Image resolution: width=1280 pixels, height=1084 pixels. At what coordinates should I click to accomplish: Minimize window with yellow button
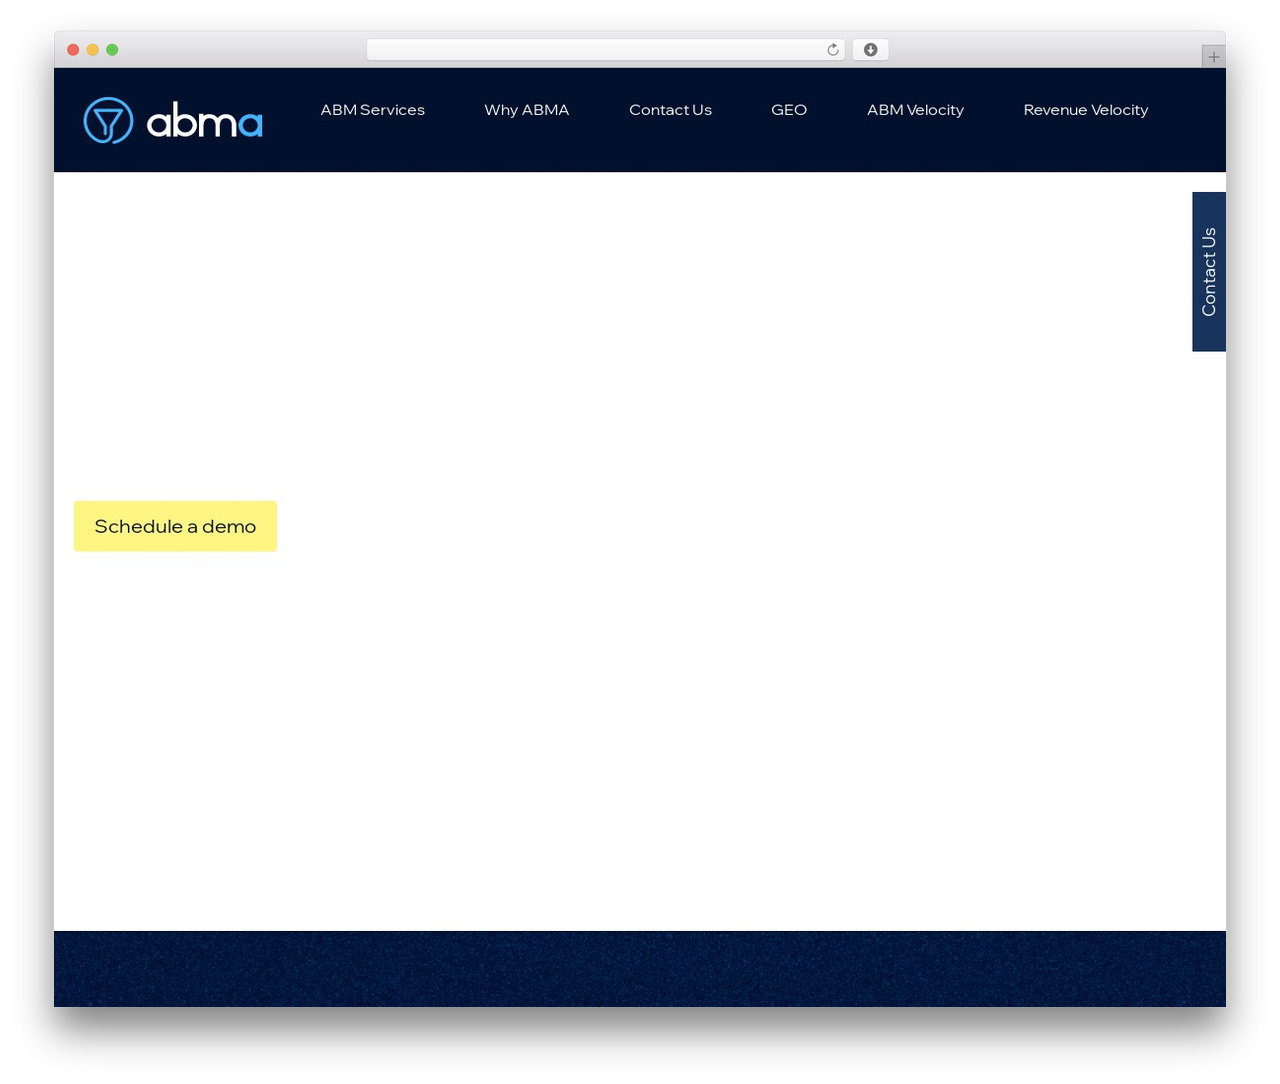coord(93,50)
